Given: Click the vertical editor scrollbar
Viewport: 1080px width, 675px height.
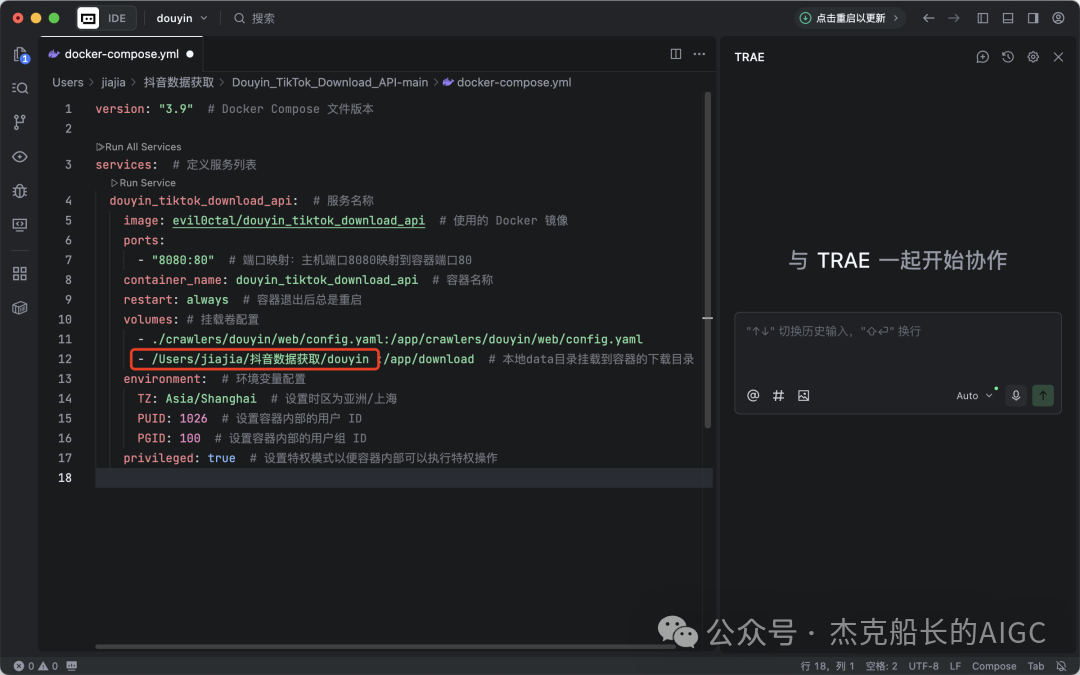Looking at the screenshot, I should [x=707, y=260].
